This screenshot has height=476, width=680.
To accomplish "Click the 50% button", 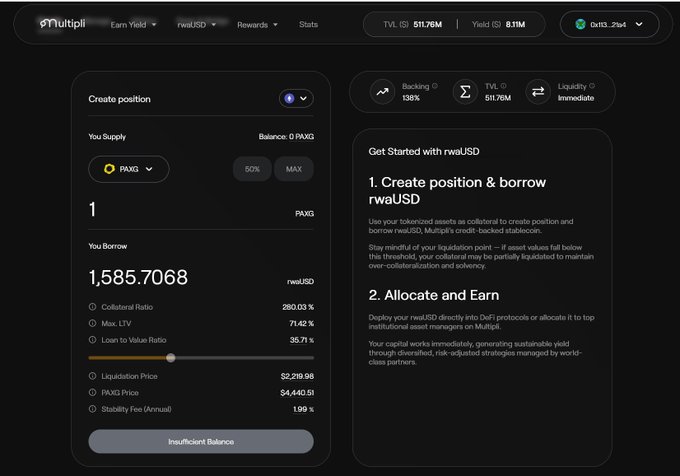I will [x=252, y=169].
